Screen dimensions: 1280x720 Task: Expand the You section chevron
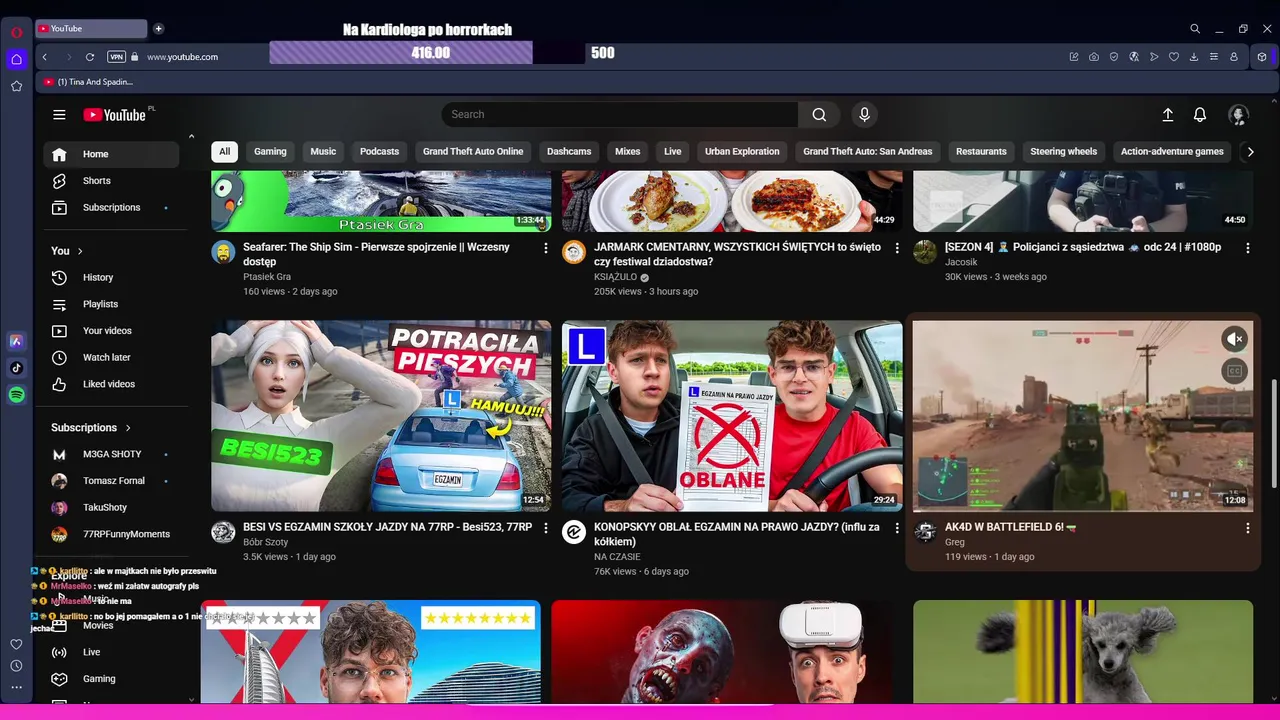pyautogui.click(x=80, y=251)
